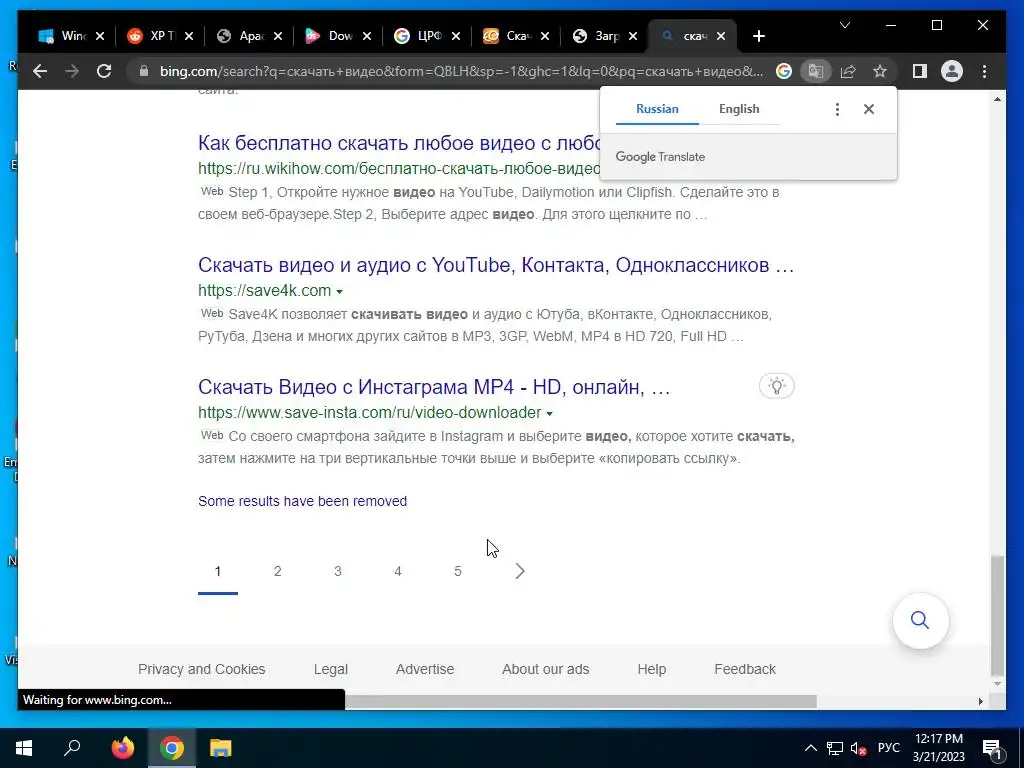
Task: Click the lightbulb icon beside Instagram result
Action: (x=776, y=386)
